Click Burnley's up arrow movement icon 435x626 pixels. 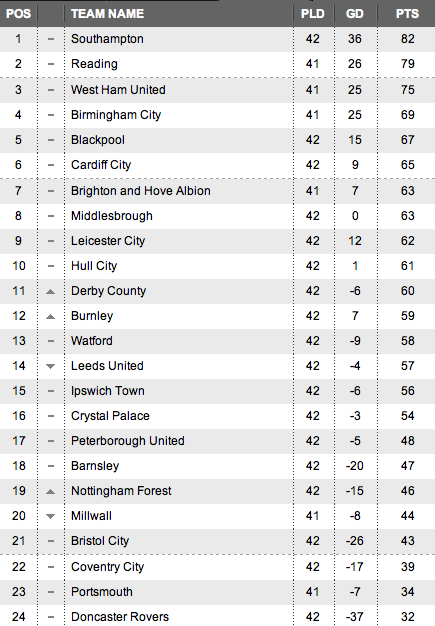coord(50,317)
